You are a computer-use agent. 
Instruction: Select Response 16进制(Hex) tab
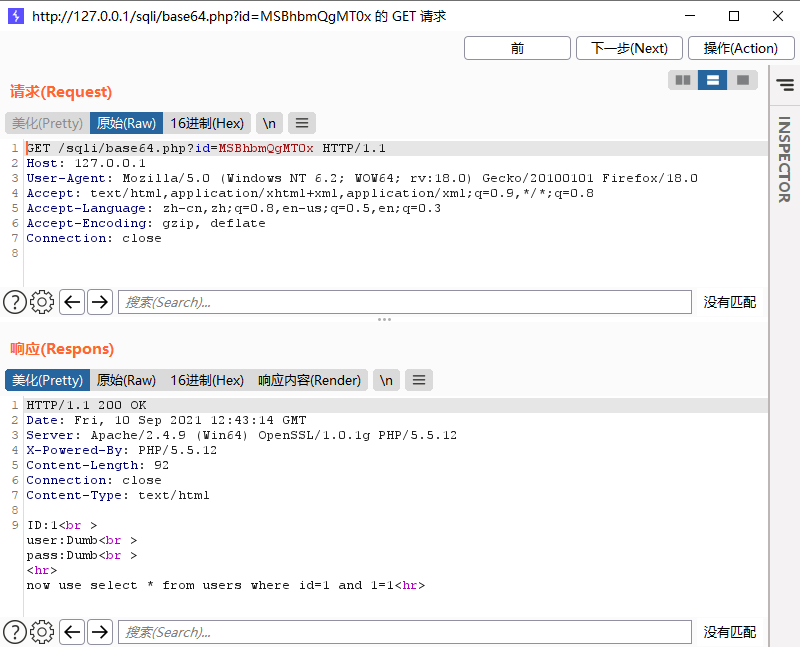pos(207,380)
